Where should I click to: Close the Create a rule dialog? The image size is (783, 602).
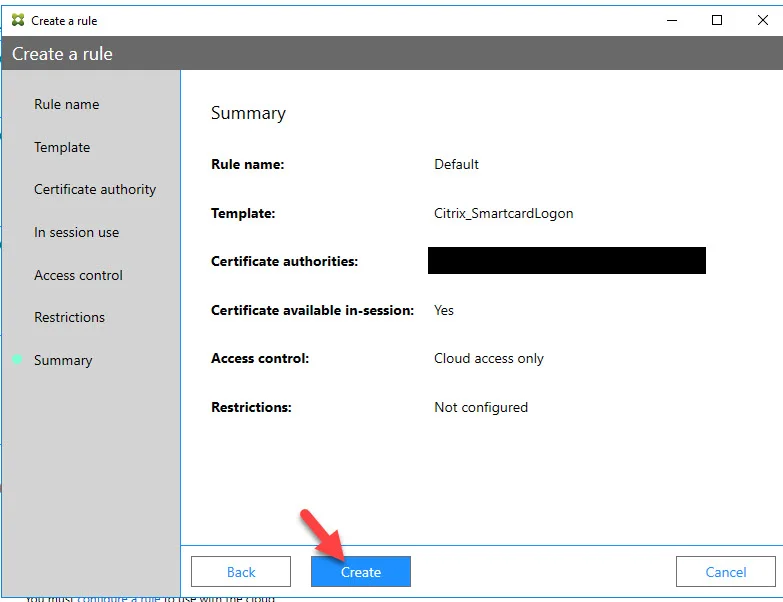(x=762, y=20)
